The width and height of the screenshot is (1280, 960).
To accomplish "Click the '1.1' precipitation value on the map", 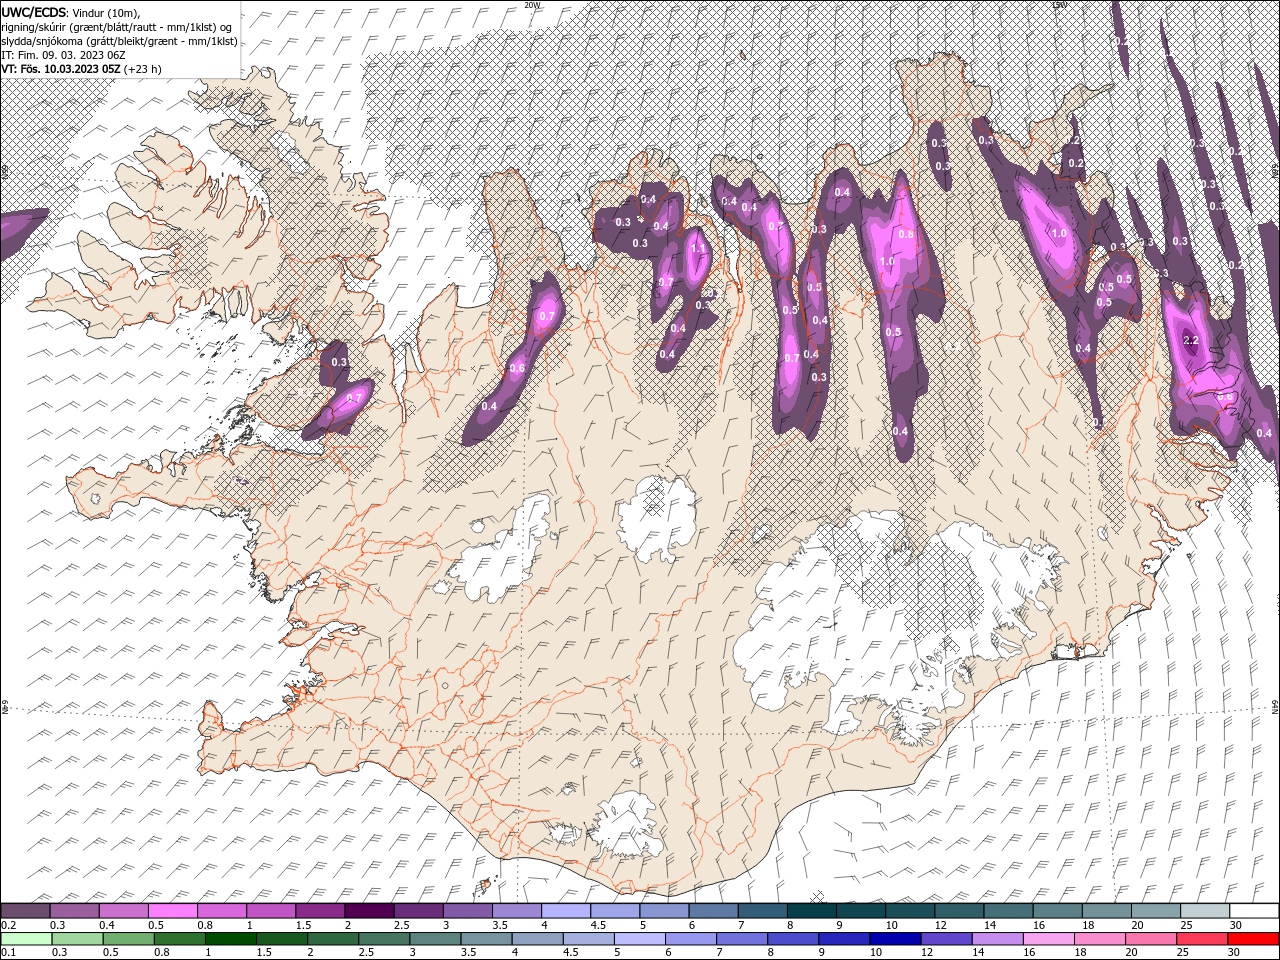I will click(698, 246).
